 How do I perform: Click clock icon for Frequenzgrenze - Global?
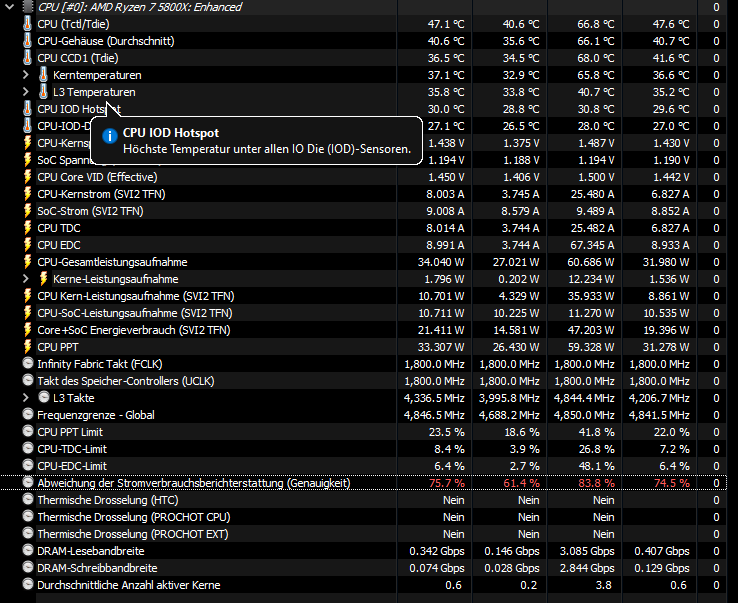[28, 414]
